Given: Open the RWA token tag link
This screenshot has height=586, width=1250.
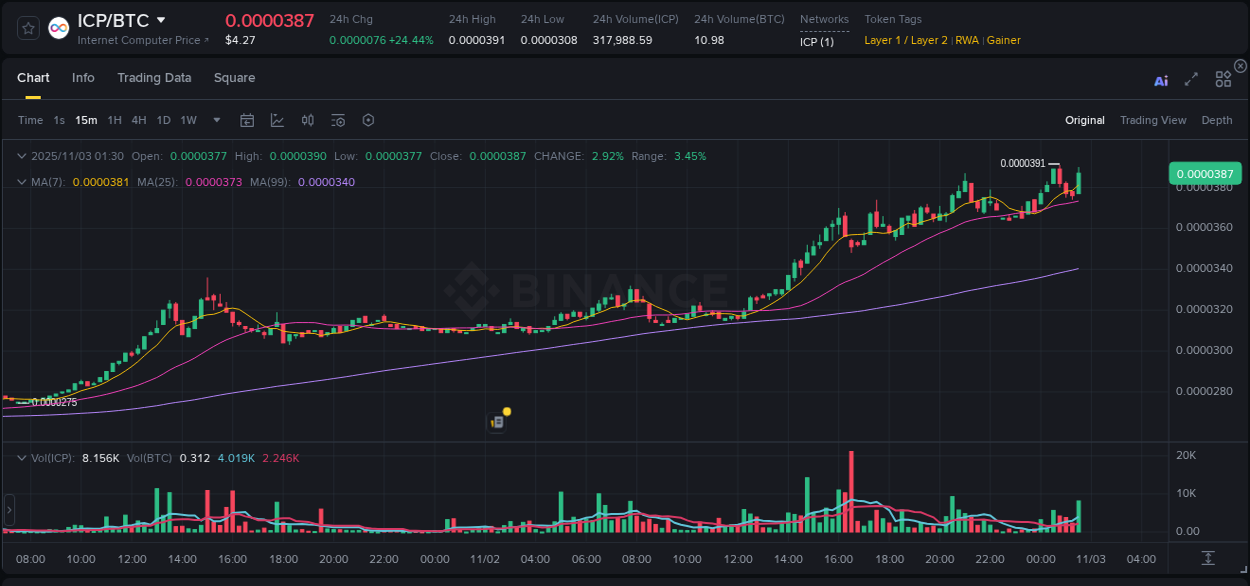Looking at the screenshot, I should click(x=966, y=40).
